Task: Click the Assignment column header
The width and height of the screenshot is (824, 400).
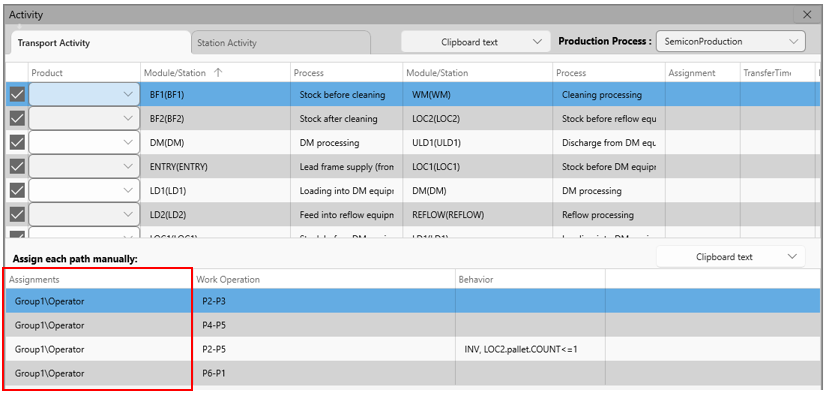Action: (x=693, y=73)
